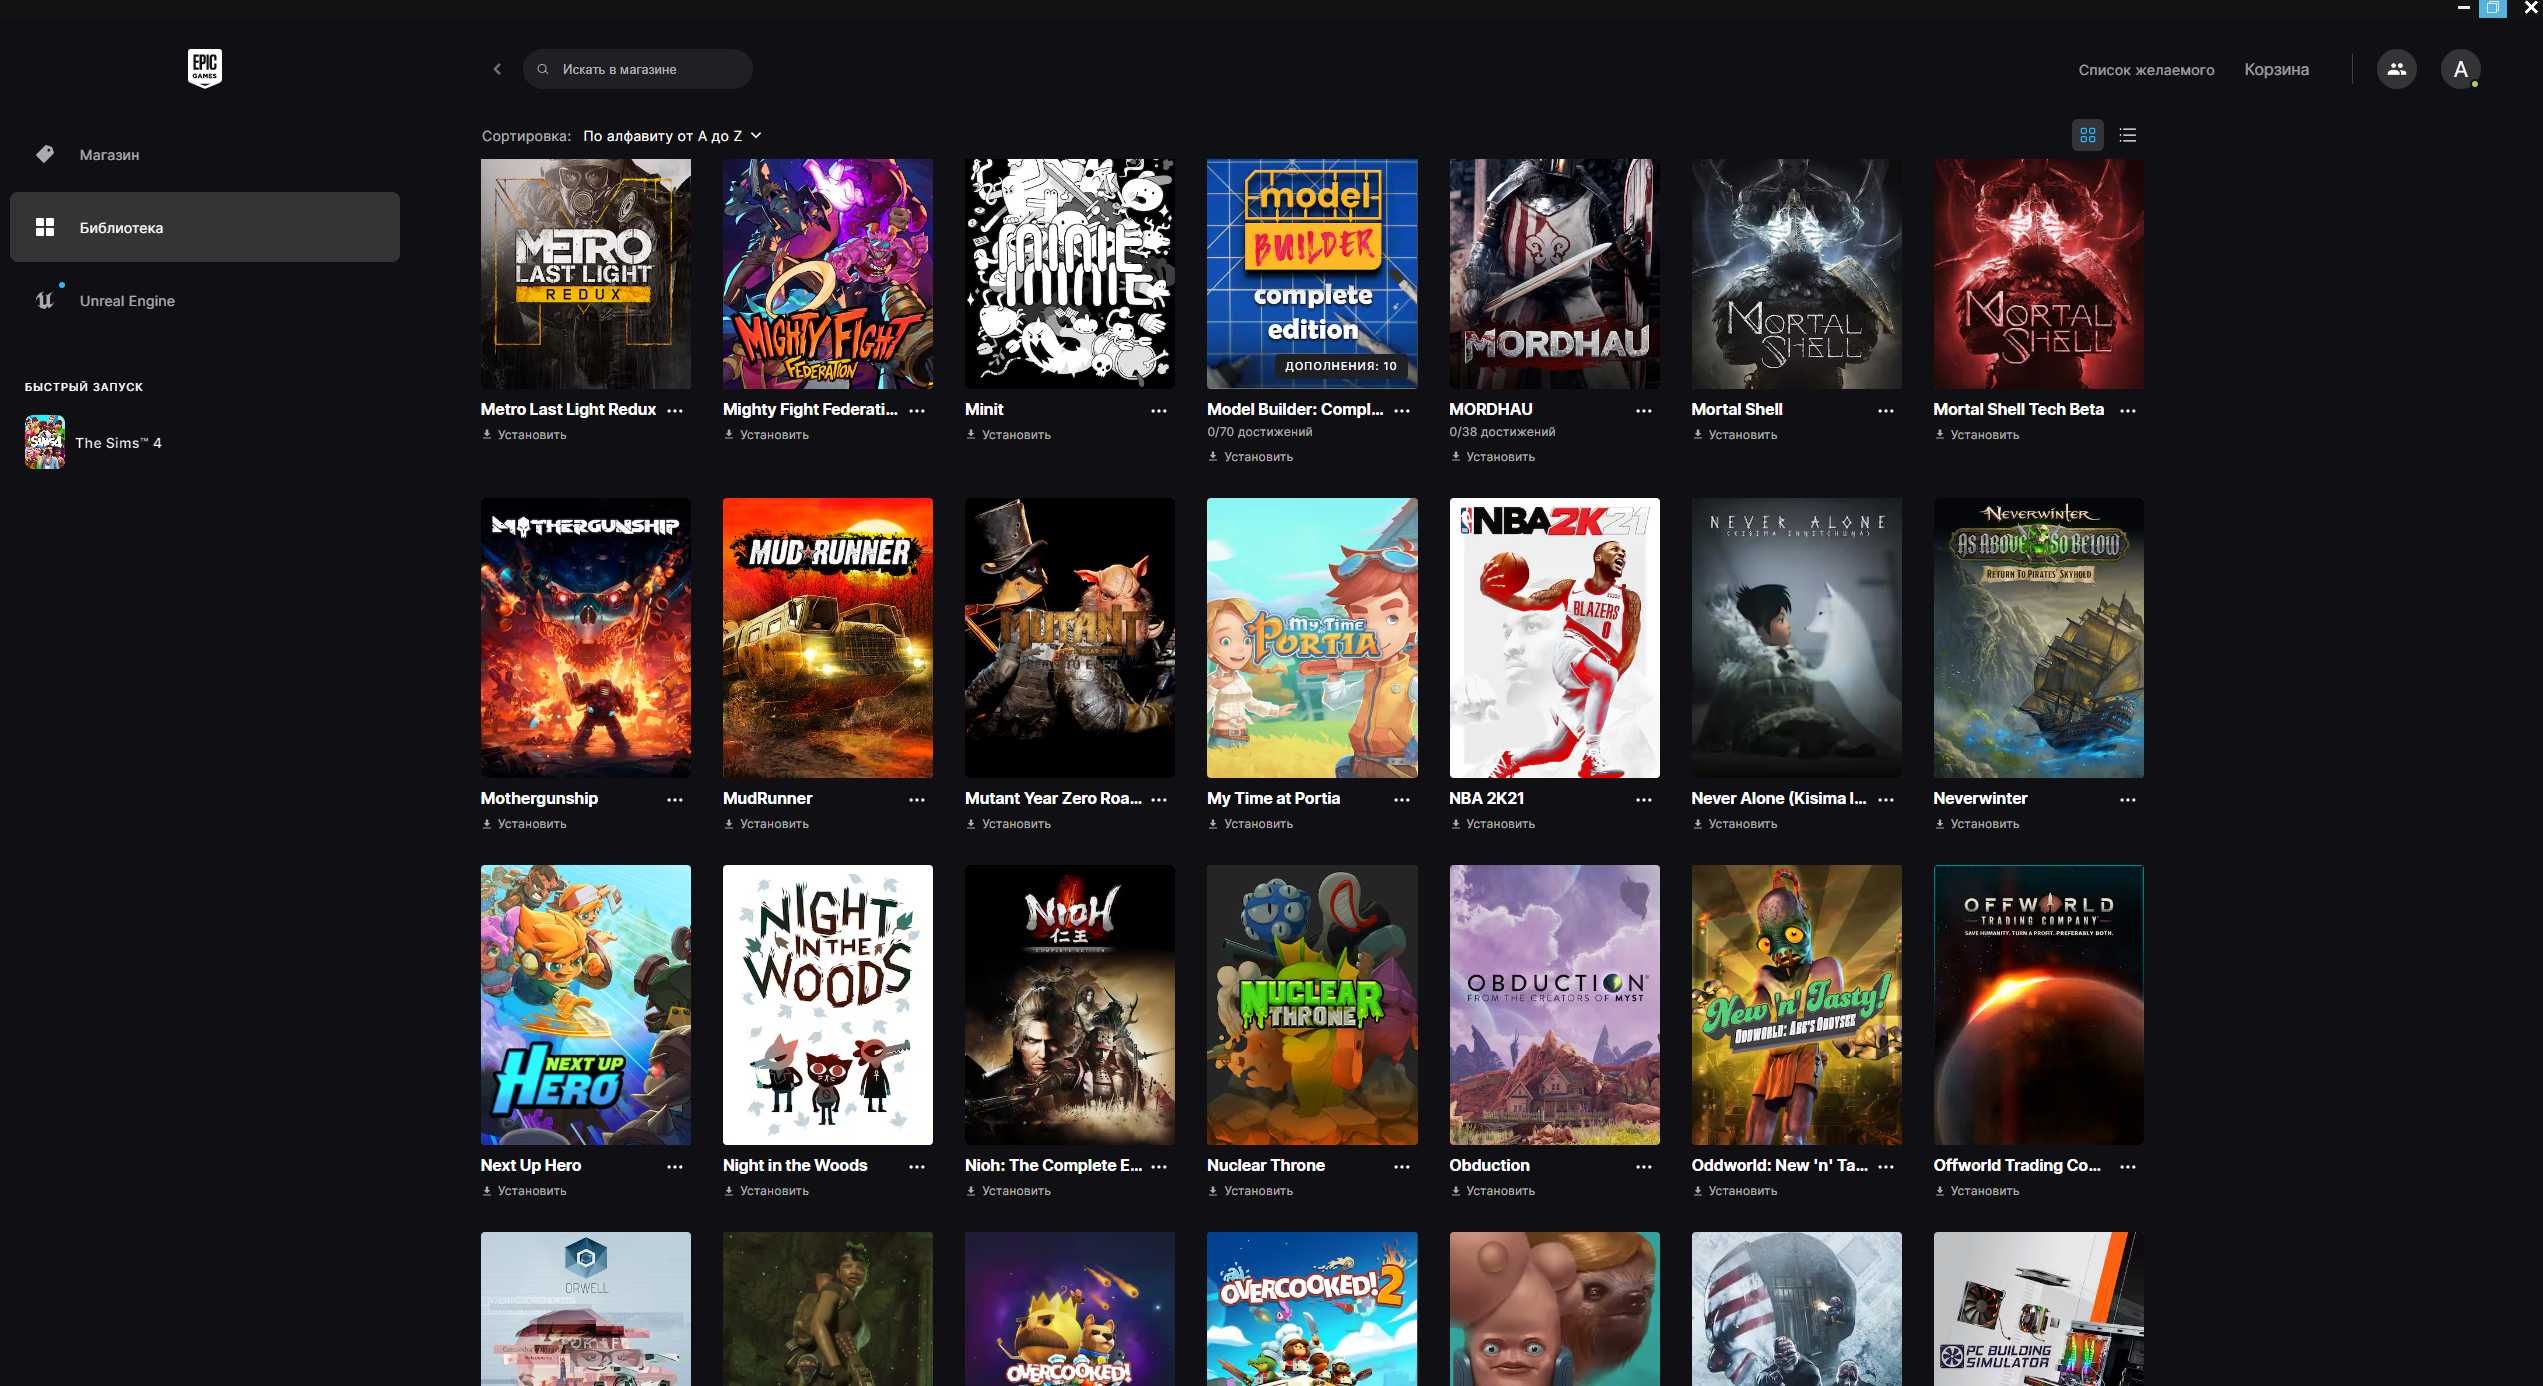This screenshot has width=2543, height=1386.
Task: Open options menu for Model Builder
Action: coord(1402,410)
